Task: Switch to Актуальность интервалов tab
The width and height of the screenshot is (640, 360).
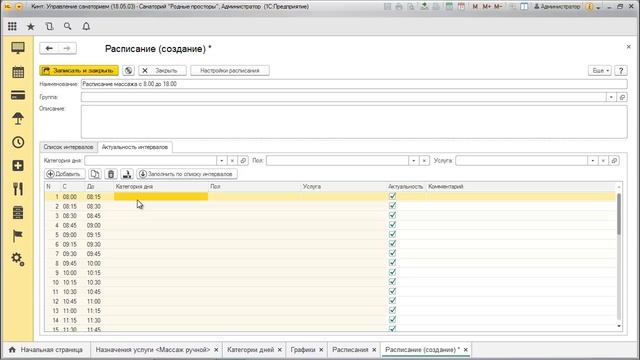Action: coord(135,147)
